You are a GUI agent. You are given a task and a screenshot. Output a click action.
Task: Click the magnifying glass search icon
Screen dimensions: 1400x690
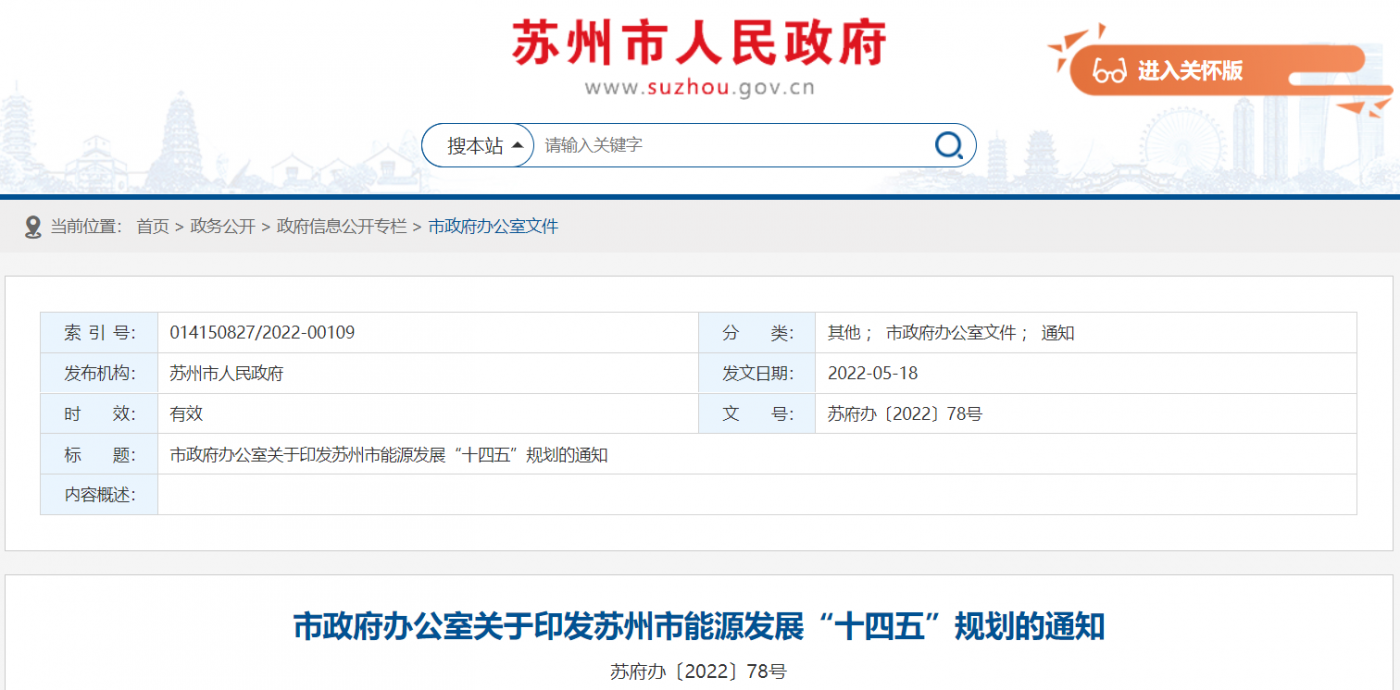pyautogui.click(x=946, y=144)
